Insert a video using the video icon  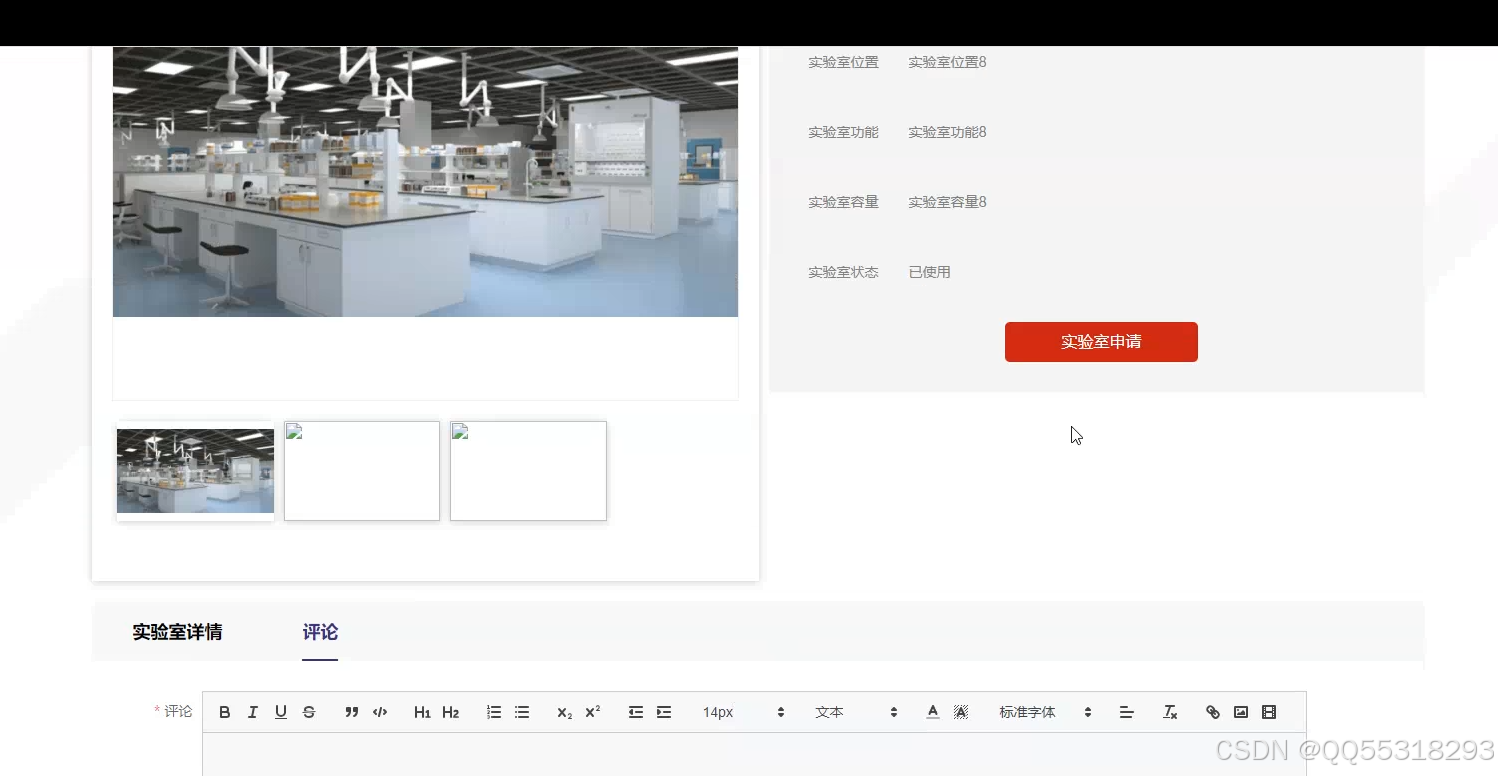(x=1269, y=711)
